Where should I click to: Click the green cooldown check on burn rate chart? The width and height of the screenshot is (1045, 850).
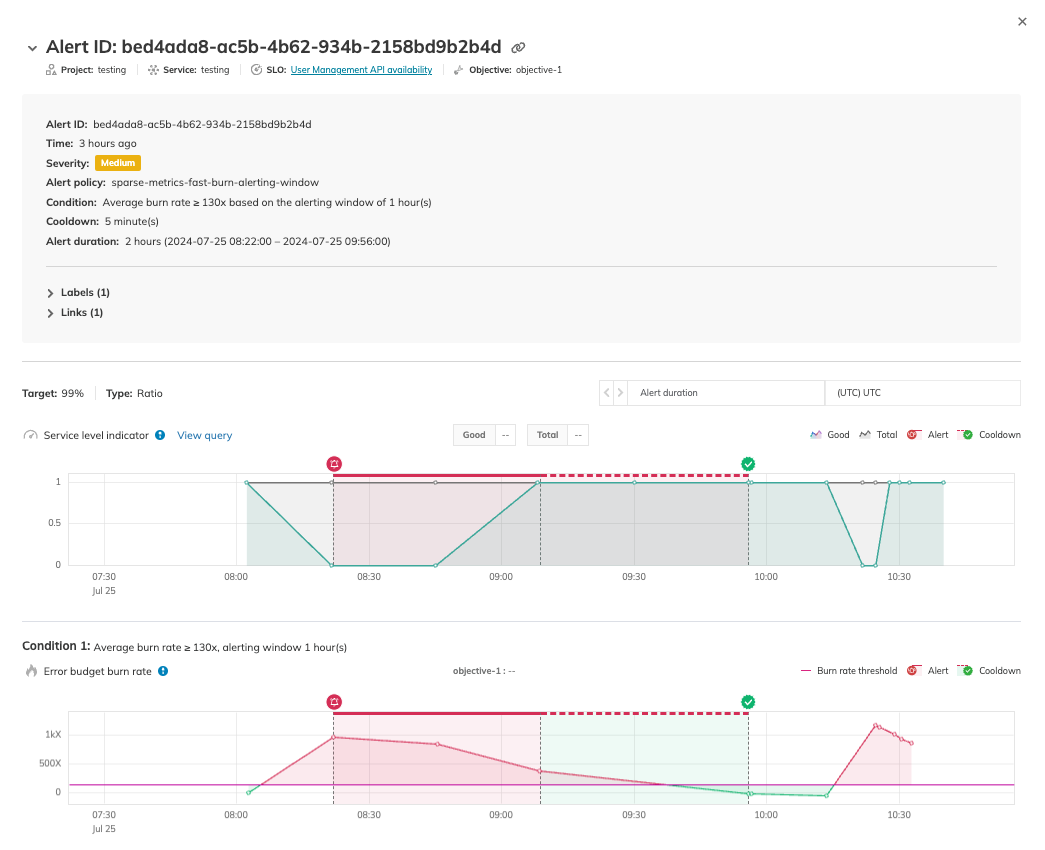(748, 702)
